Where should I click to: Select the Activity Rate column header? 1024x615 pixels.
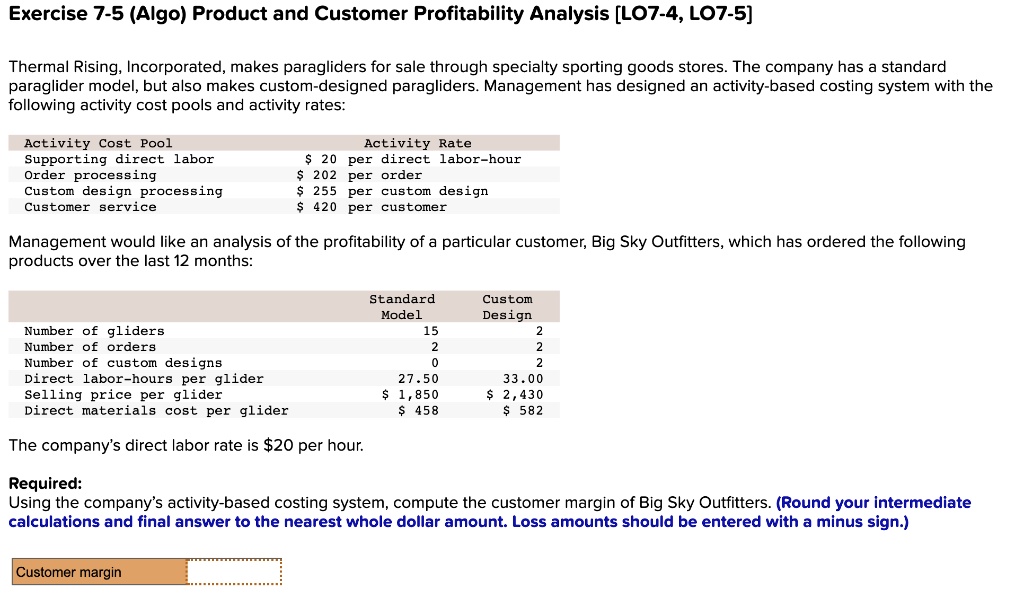tap(417, 143)
